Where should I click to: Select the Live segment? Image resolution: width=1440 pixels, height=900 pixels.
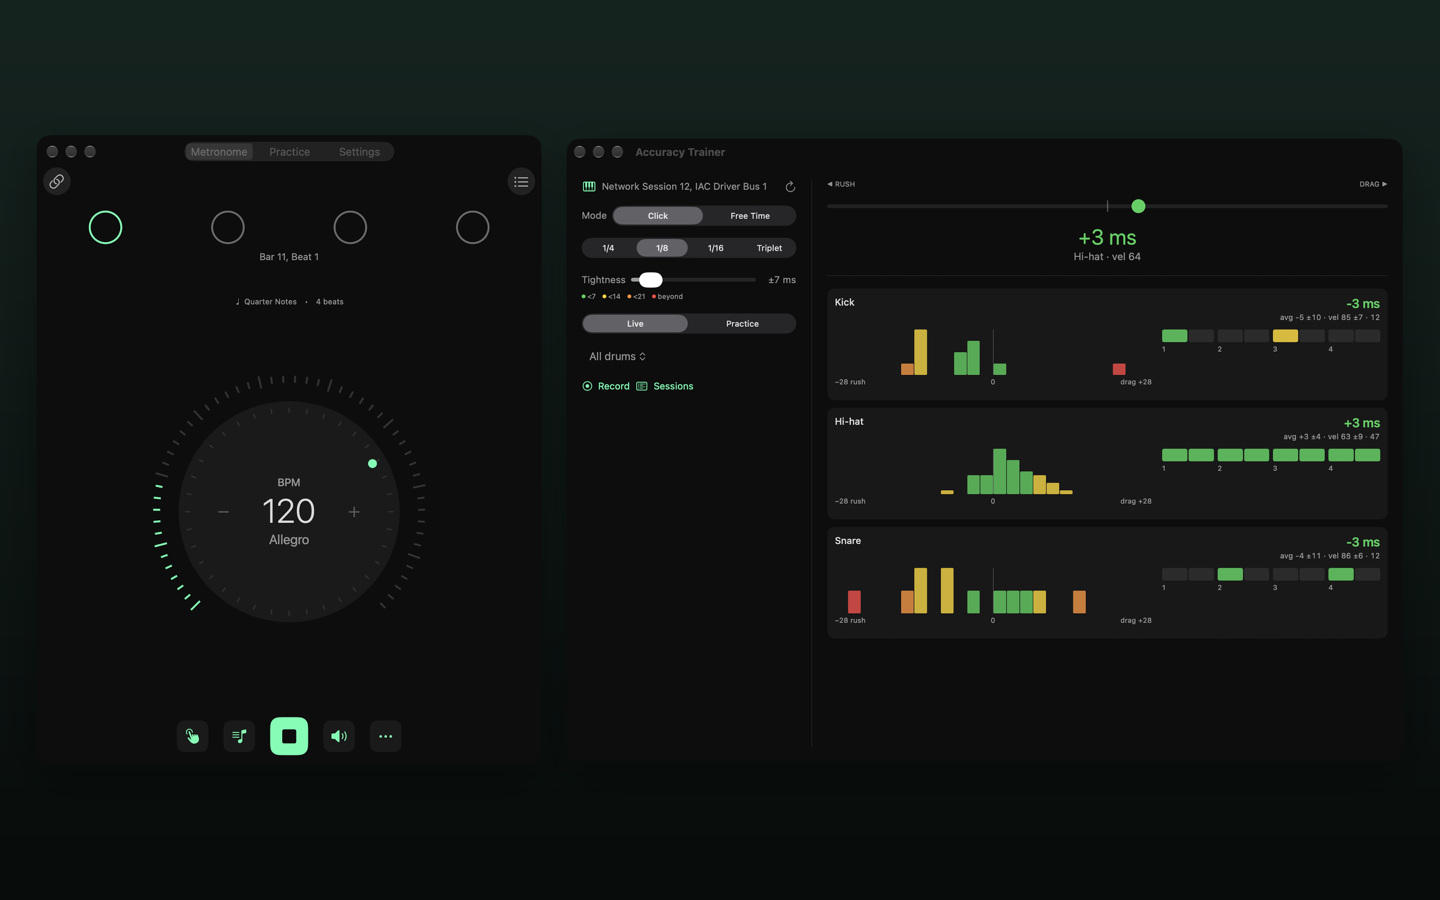coord(635,324)
